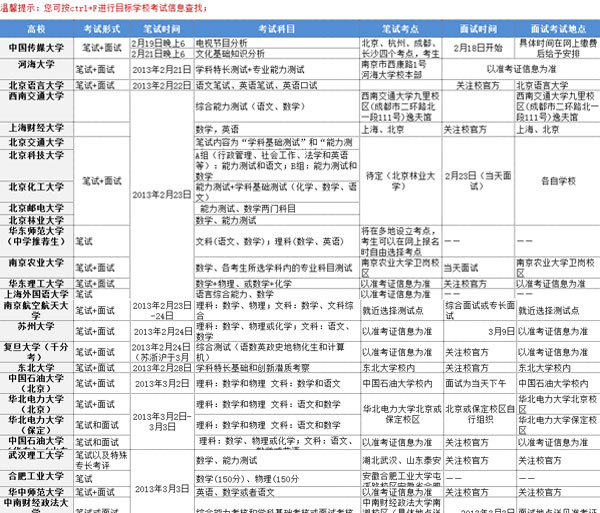Click the 面试考试地点 column header
The height and width of the screenshot is (513, 600).
[558, 29]
